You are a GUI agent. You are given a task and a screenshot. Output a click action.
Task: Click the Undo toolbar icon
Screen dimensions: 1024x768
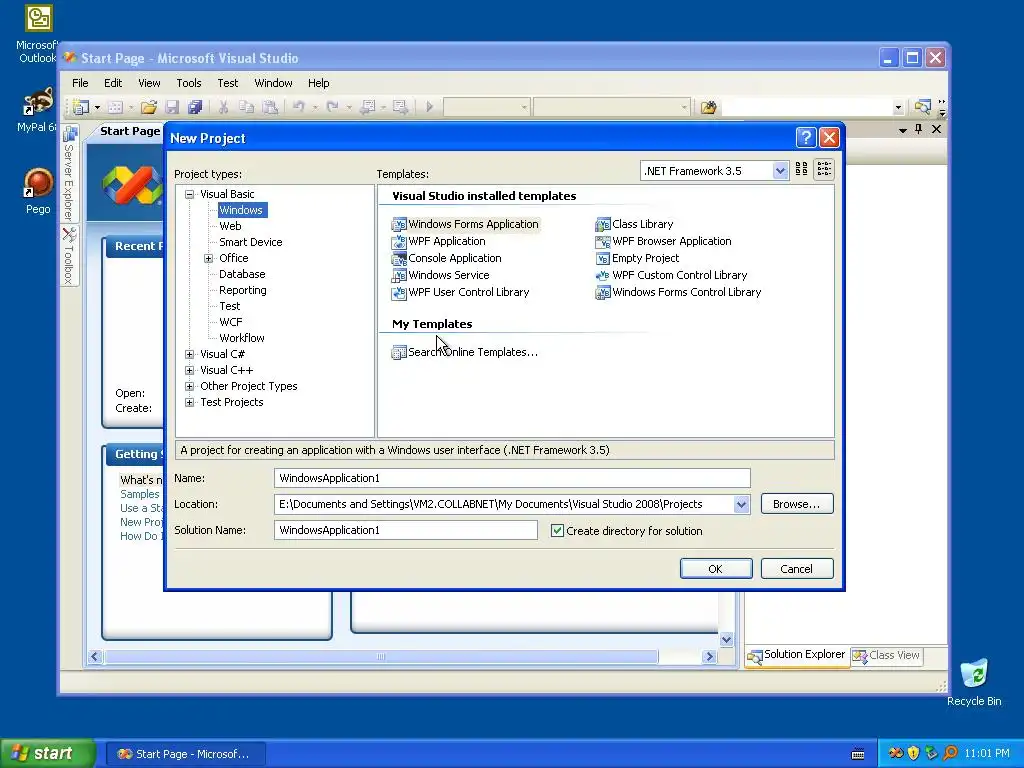coord(298,106)
